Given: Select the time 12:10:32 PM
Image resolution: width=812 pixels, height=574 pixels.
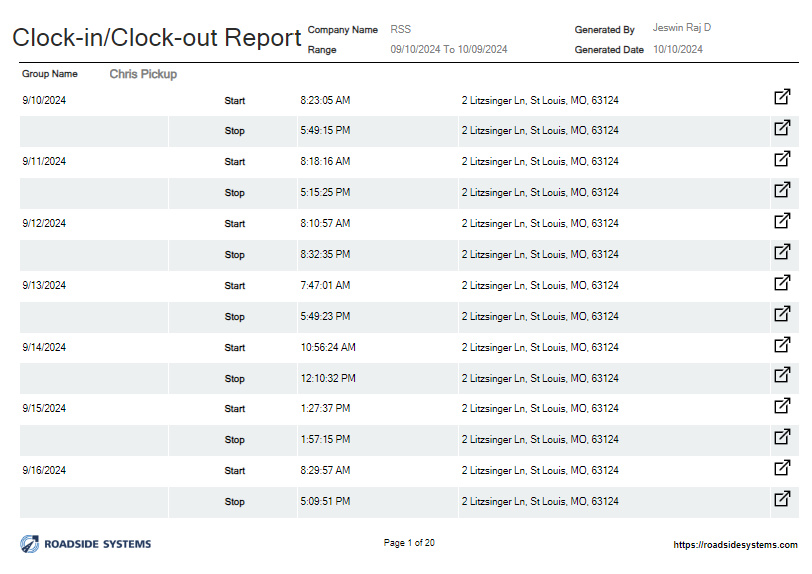Looking at the screenshot, I should [x=328, y=378].
